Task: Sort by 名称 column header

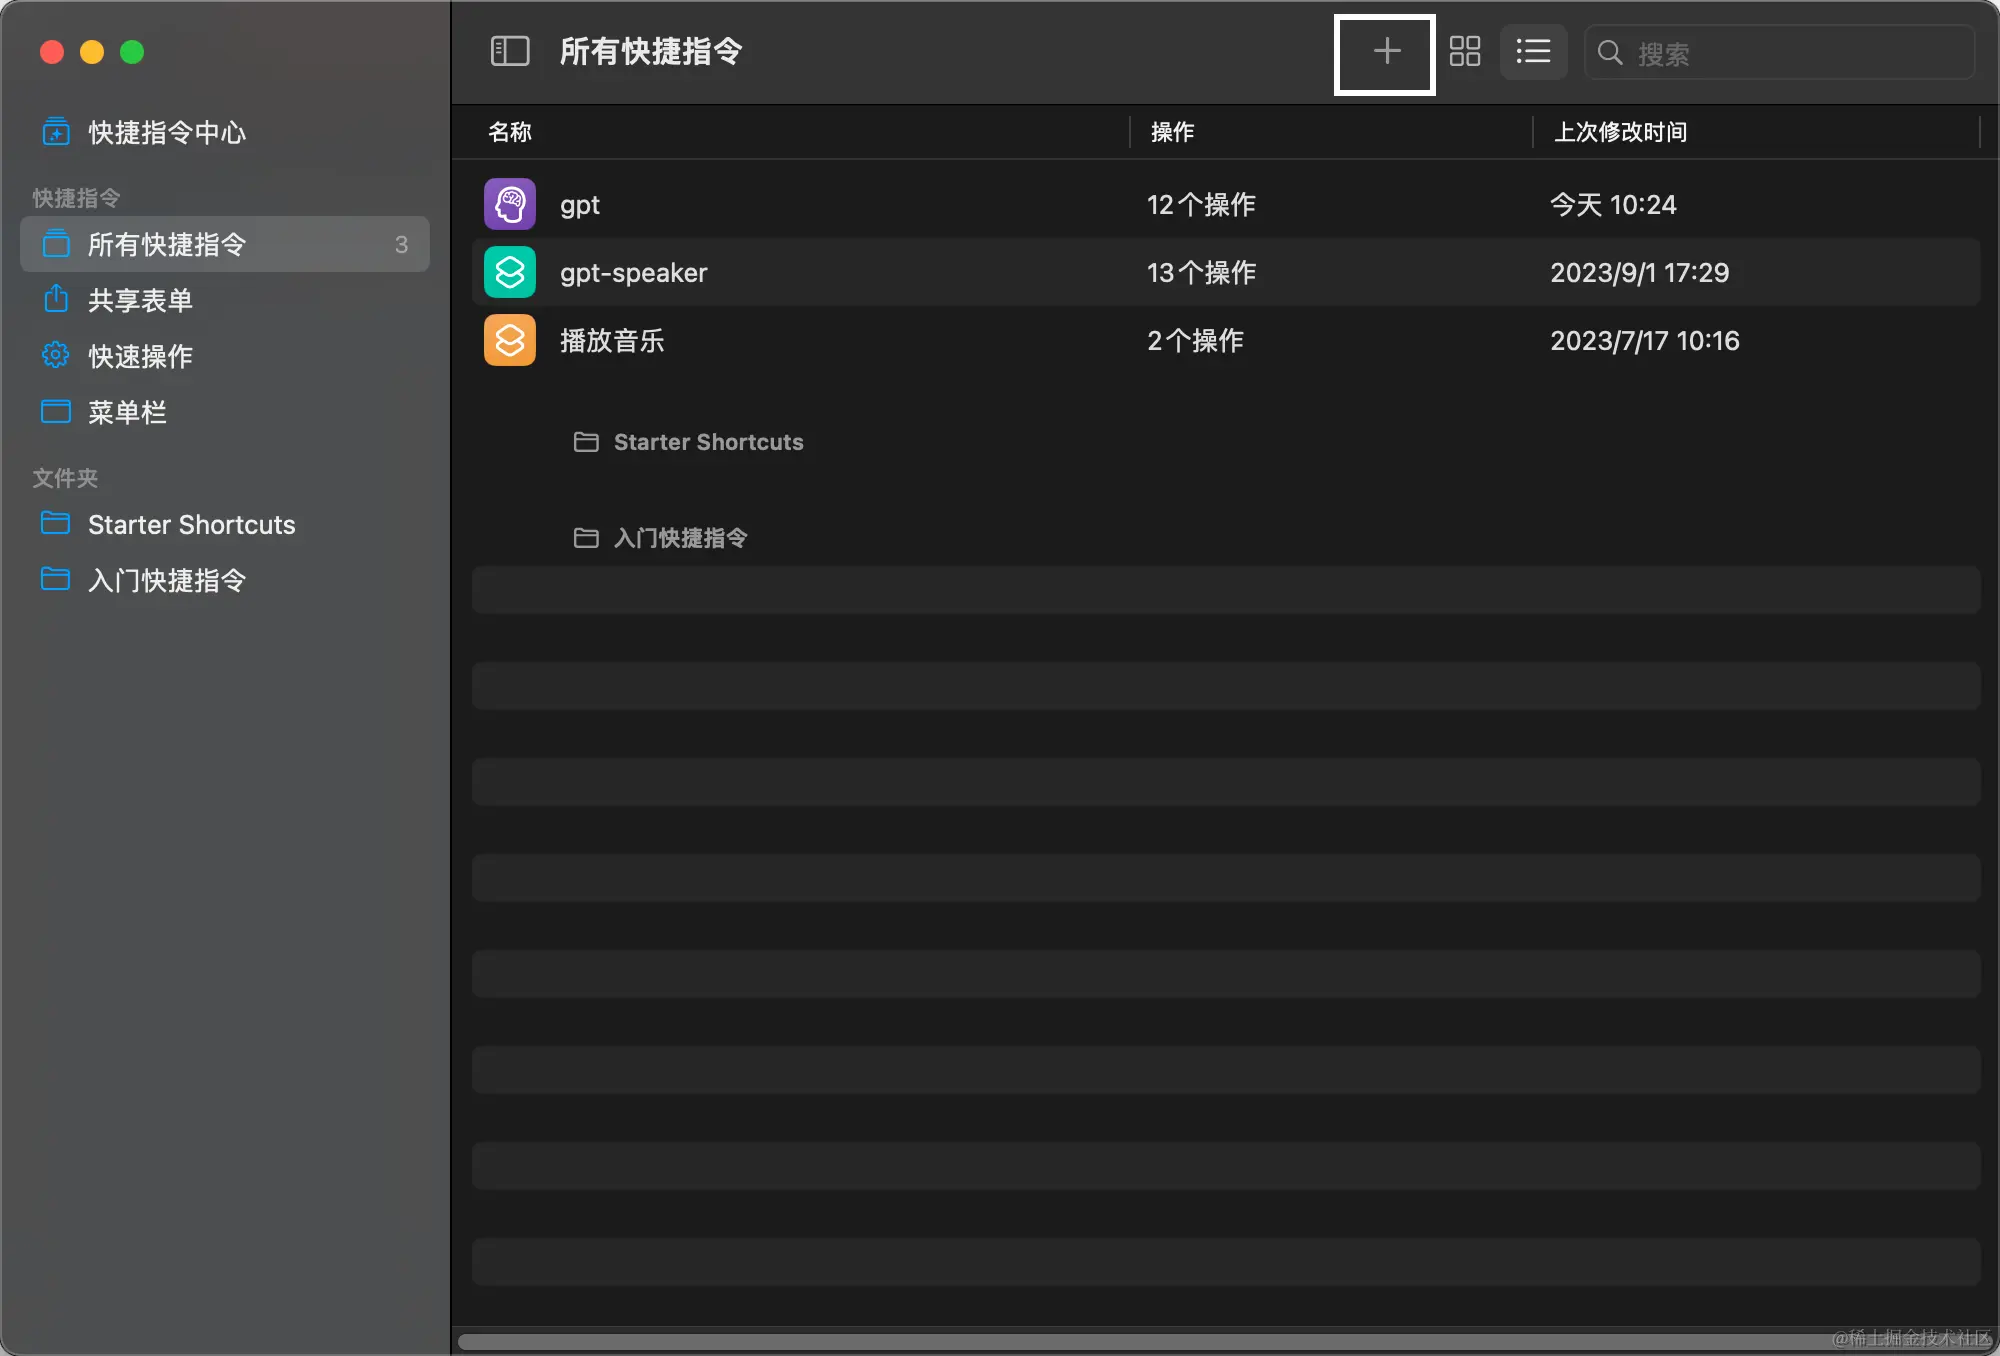Action: coord(511,132)
